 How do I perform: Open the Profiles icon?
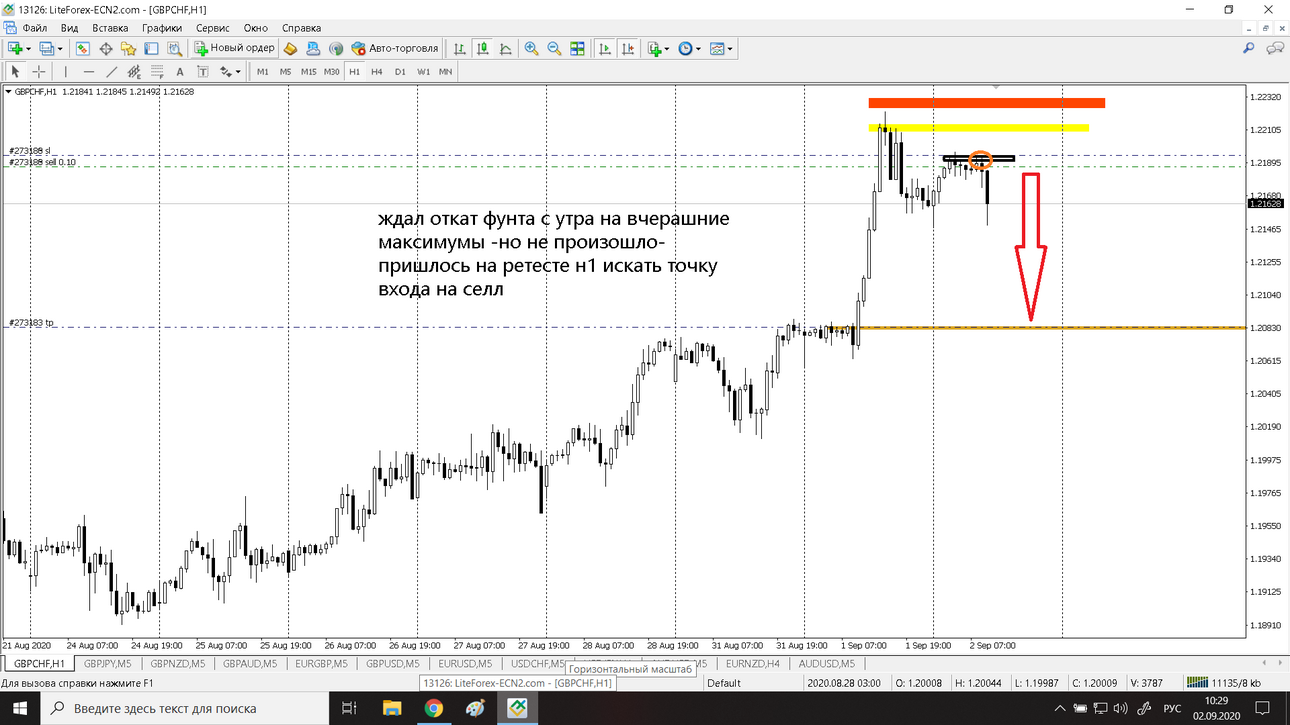click(x=47, y=48)
